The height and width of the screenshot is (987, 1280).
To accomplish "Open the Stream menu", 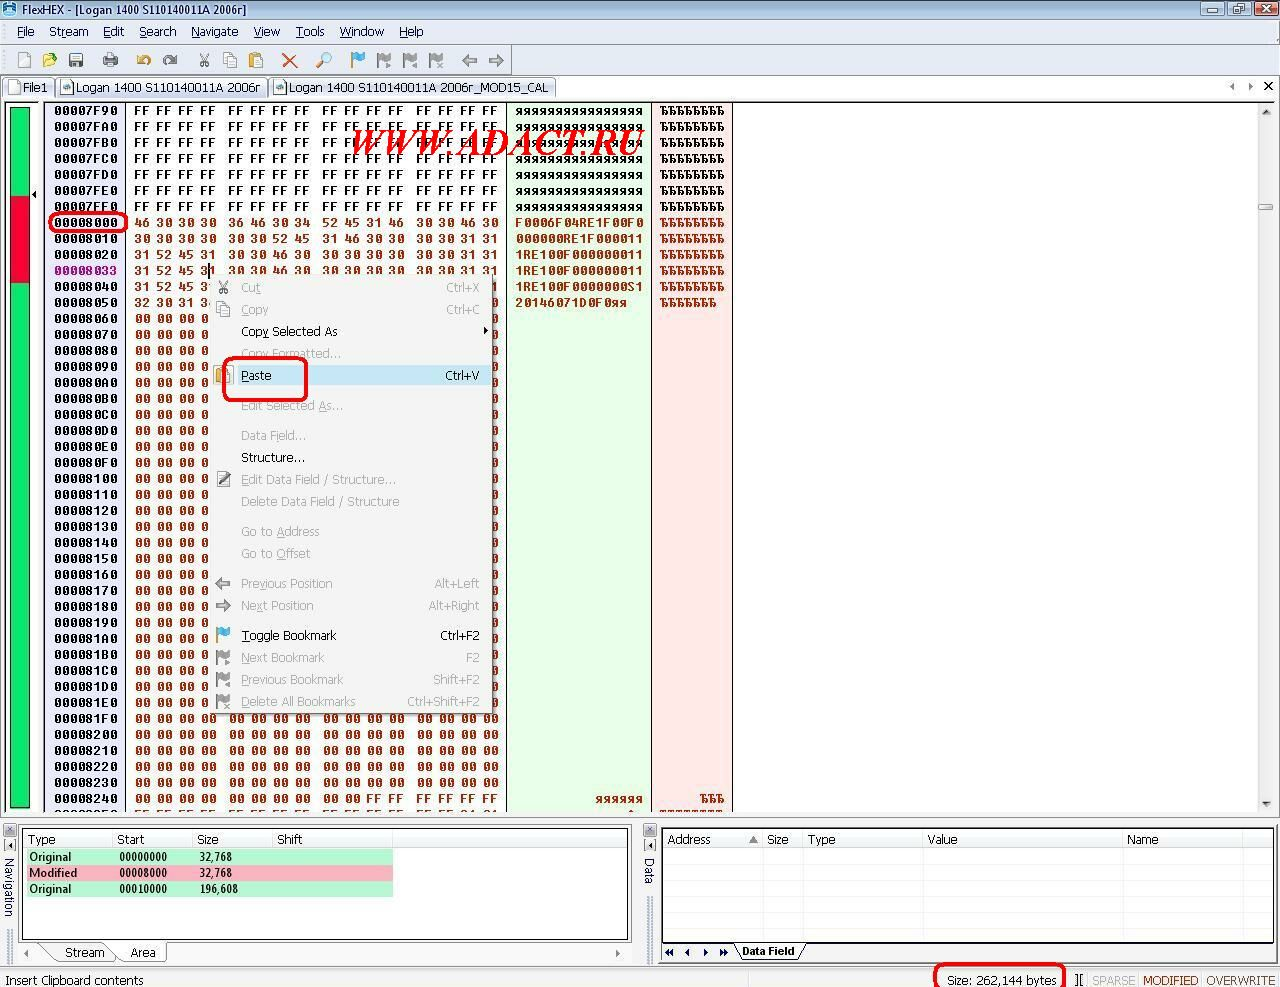I will [69, 31].
